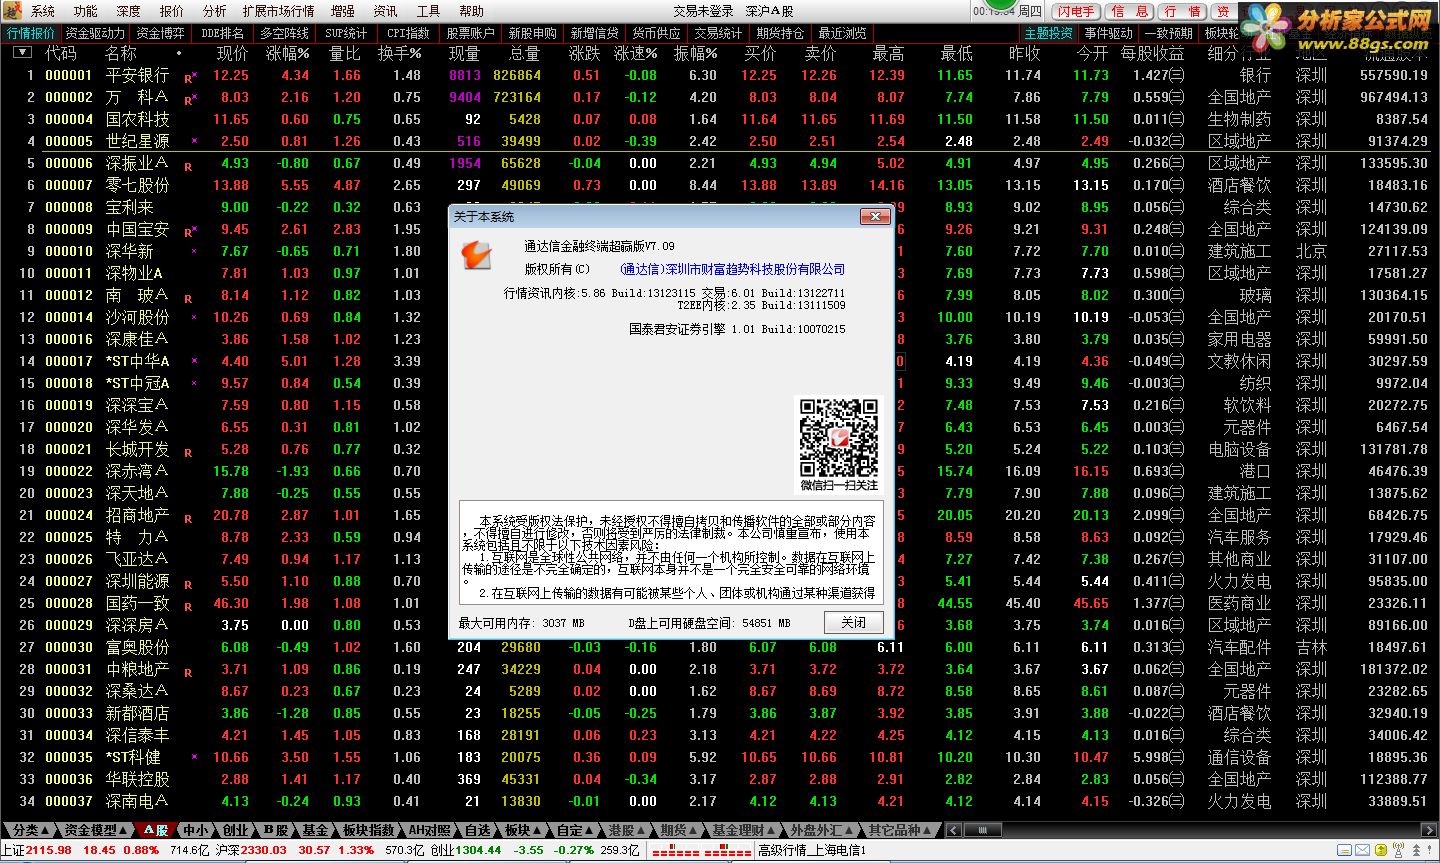Click the 关闭 button in the About dialog
Screen dimensions: 1440x863
pyautogui.click(x=854, y=622)
